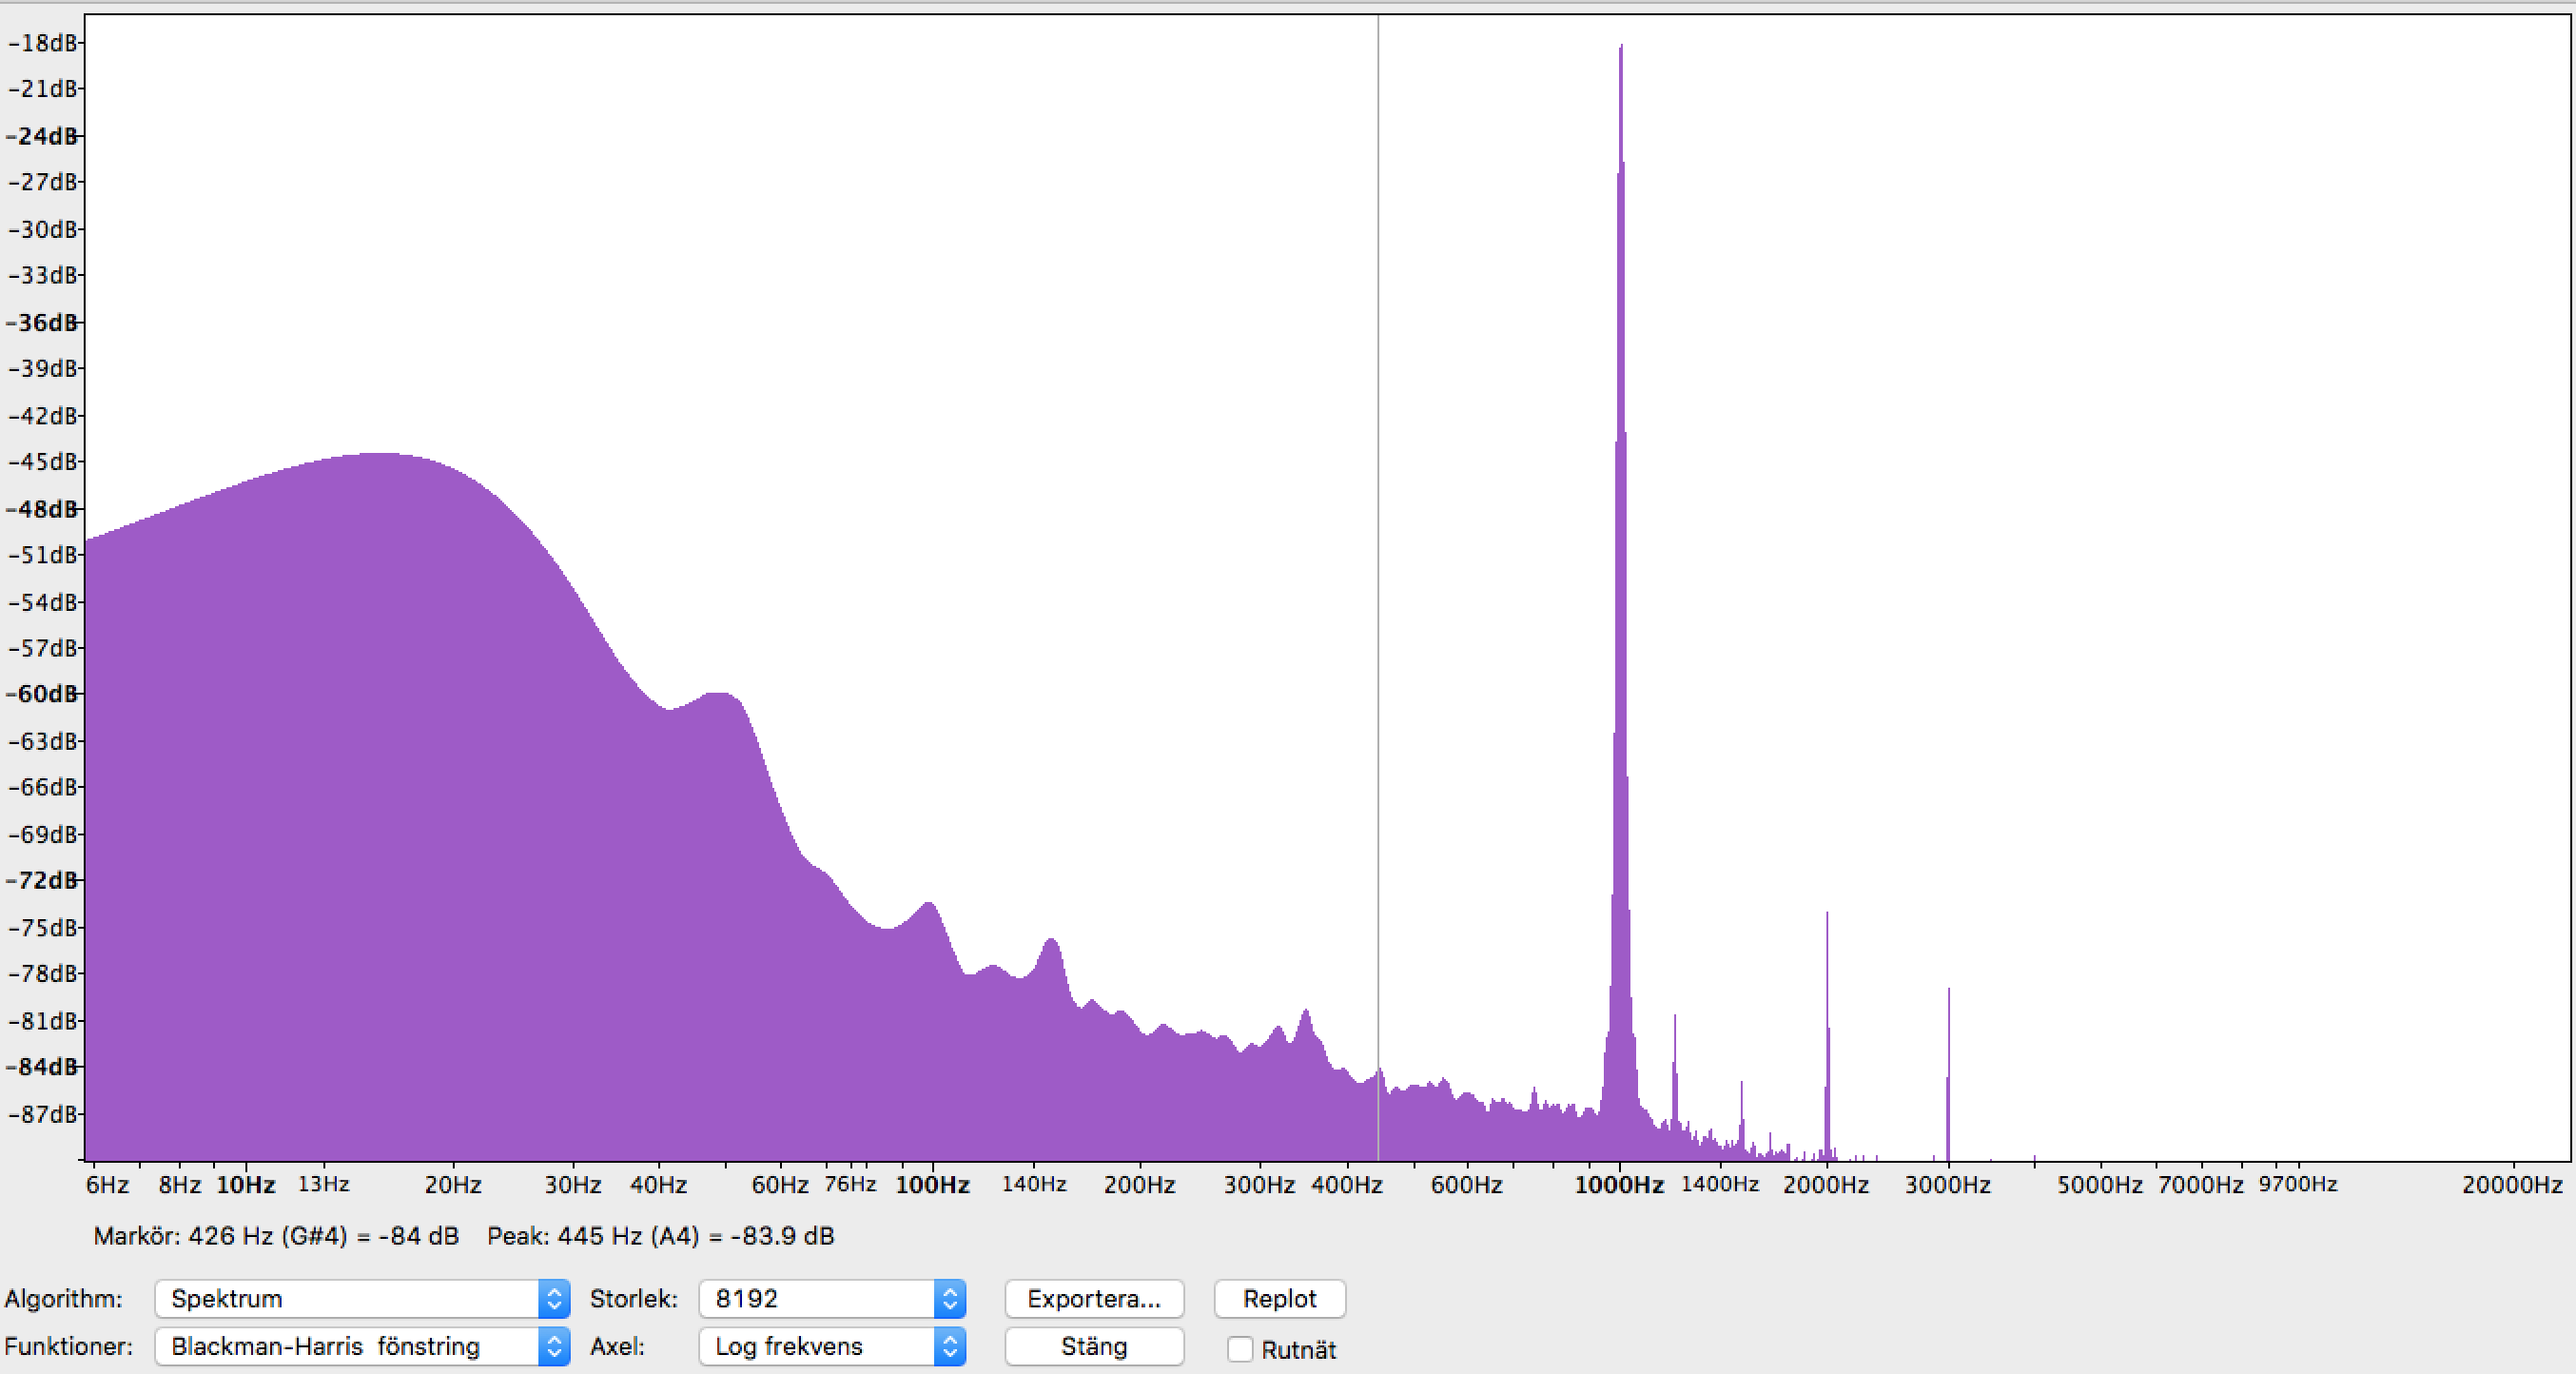Screen dimensions: 2576x1374
Task: Click the Exportera... button
Action: (x=1094, y=1298)
